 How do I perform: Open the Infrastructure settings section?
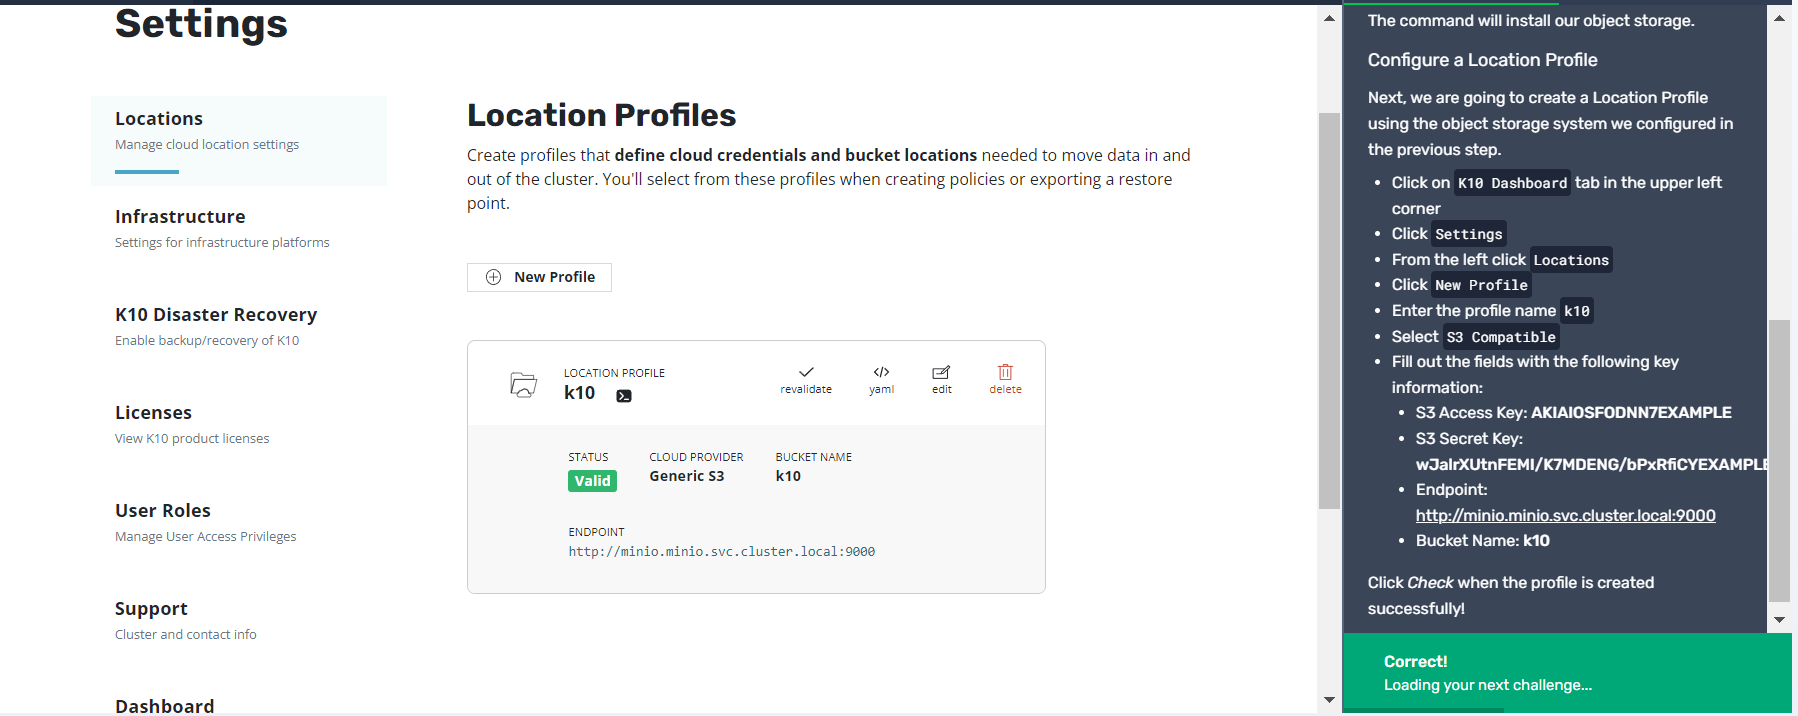(x=222, y=228)
